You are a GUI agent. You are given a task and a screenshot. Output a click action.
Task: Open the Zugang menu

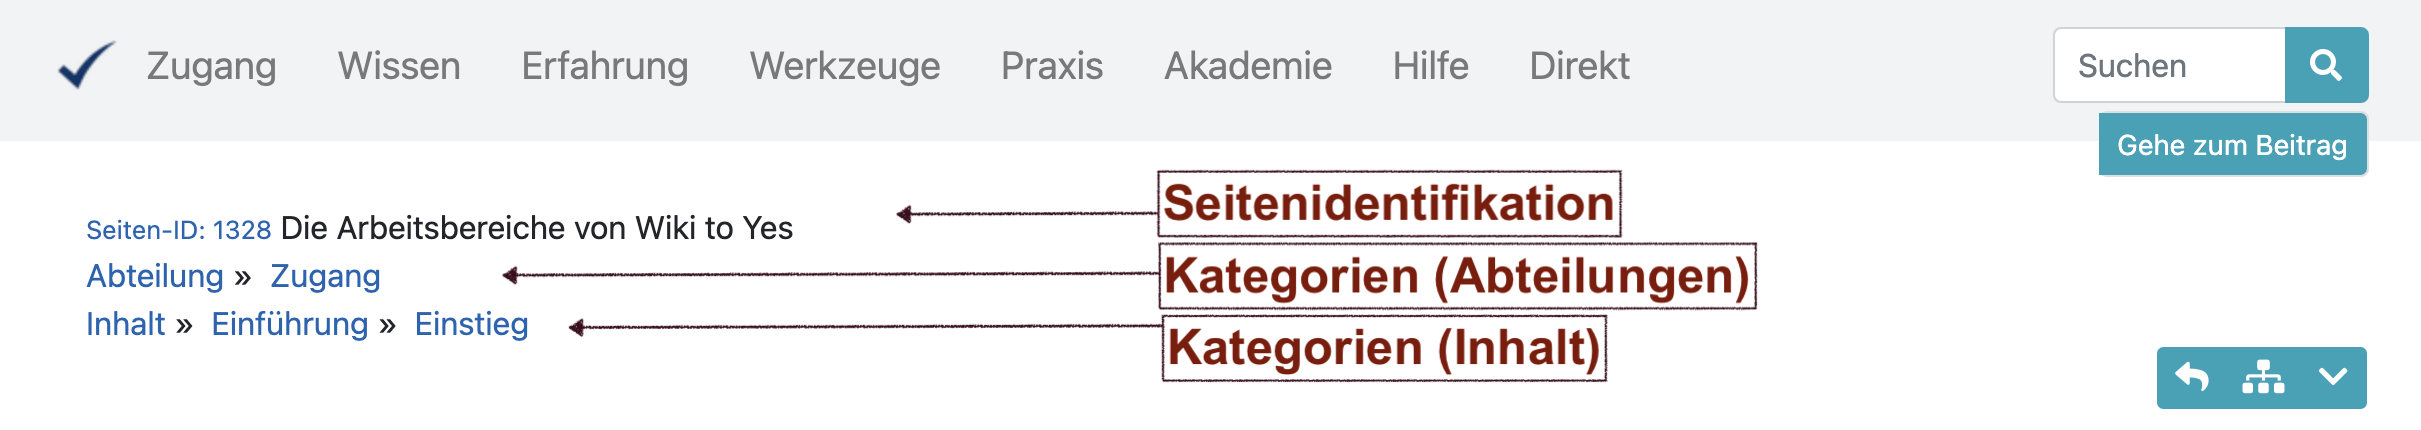point(211,66)
